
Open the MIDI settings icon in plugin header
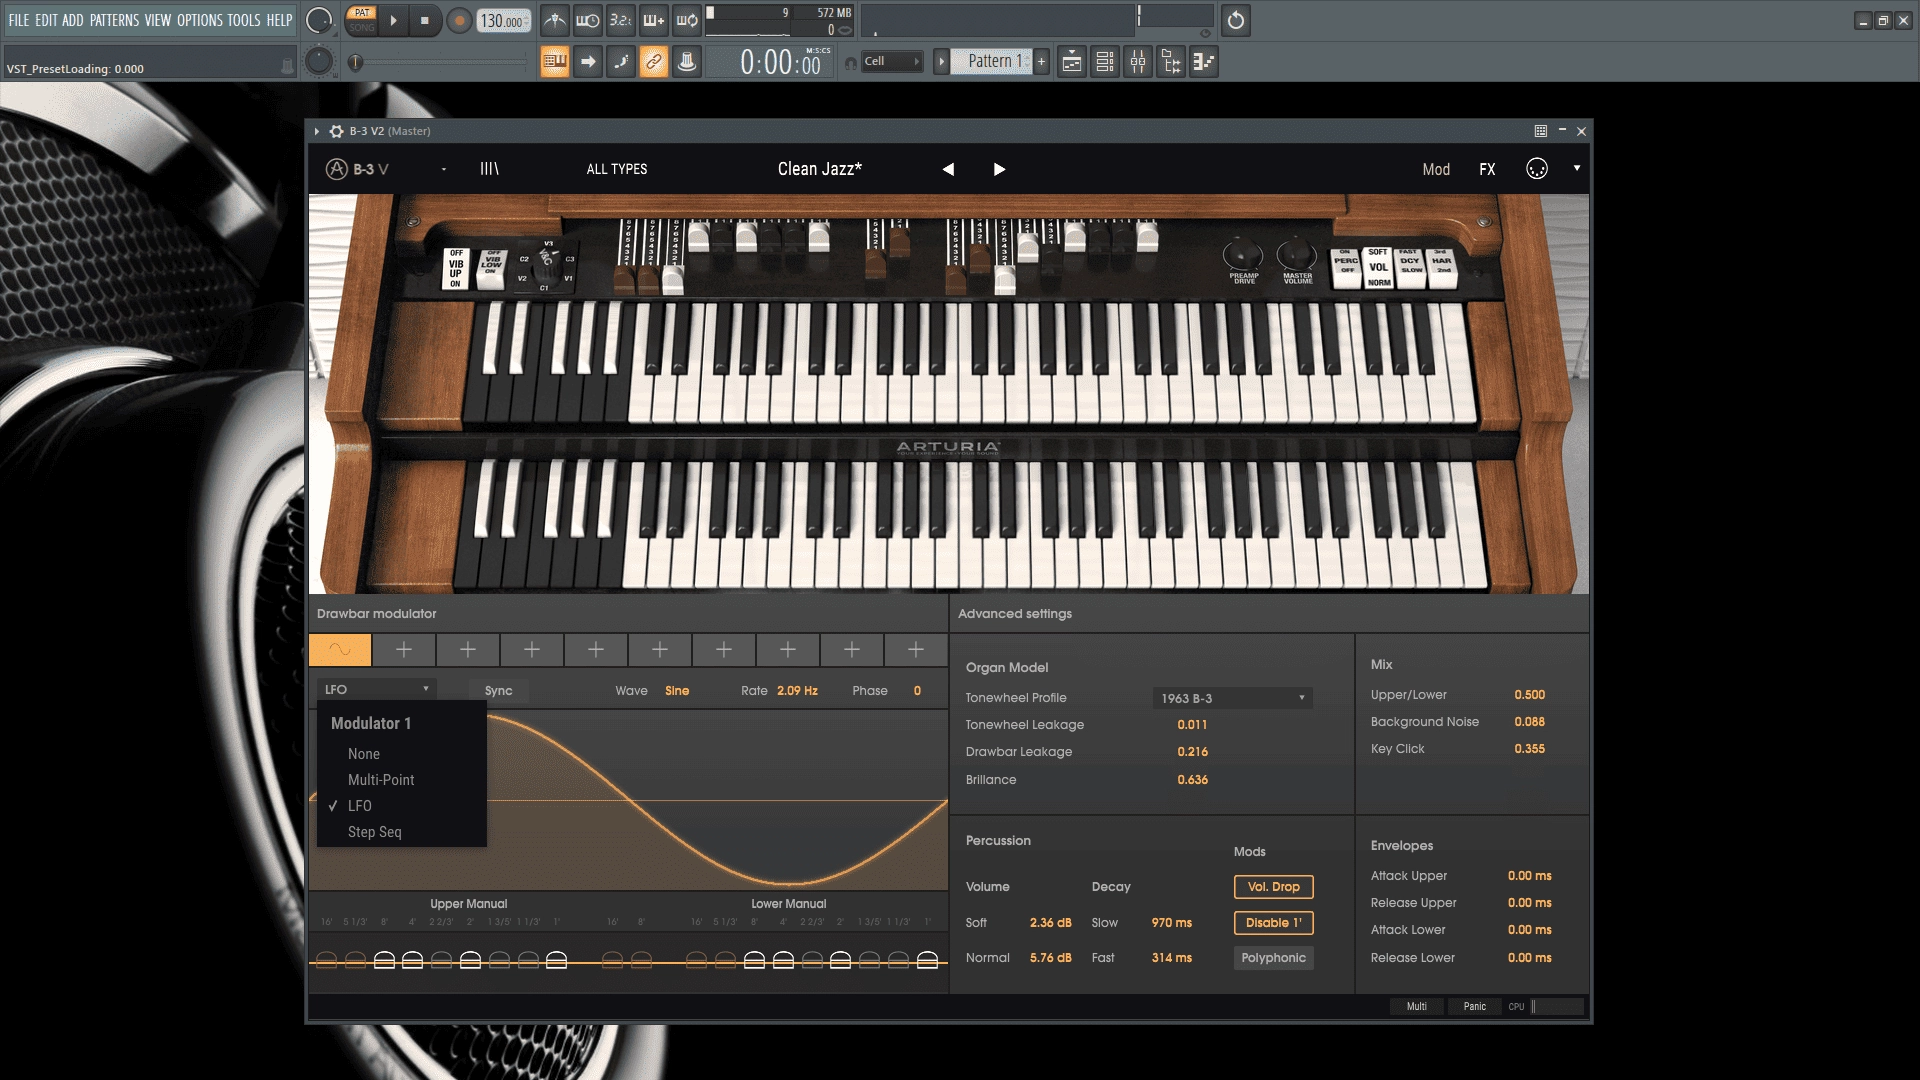[1537, 169]
